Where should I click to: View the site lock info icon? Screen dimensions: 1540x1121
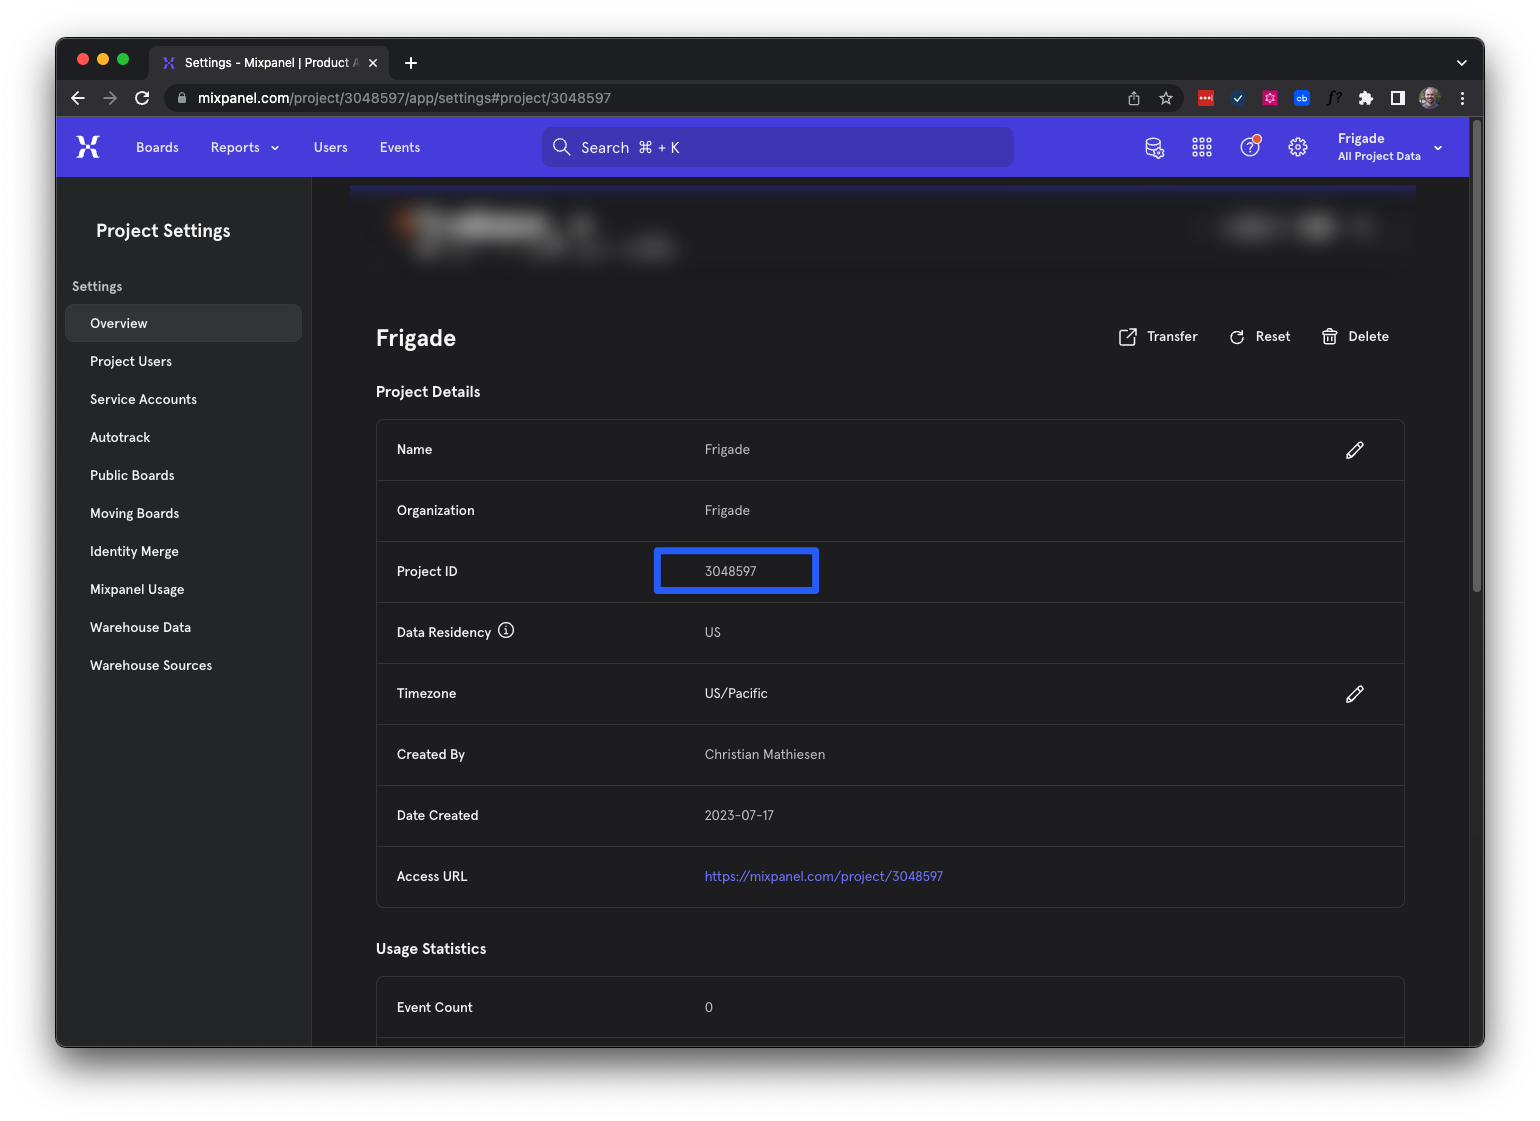(182, 98)
